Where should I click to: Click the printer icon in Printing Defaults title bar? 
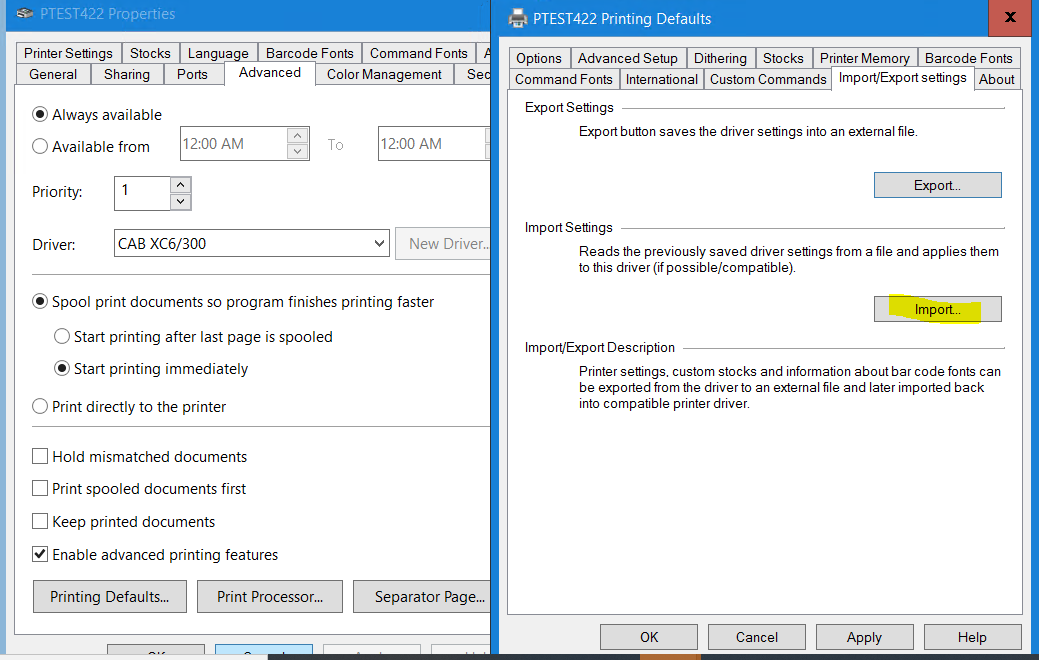click(517, 18)
